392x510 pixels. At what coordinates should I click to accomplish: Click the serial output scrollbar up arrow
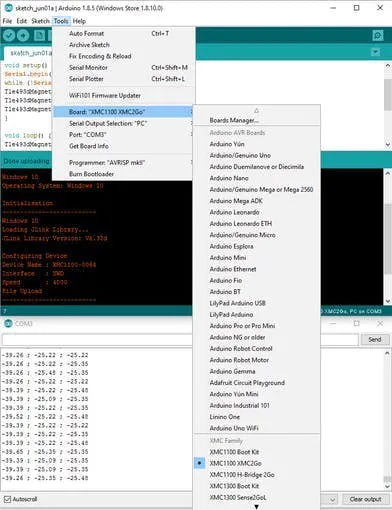pos(387,353)
